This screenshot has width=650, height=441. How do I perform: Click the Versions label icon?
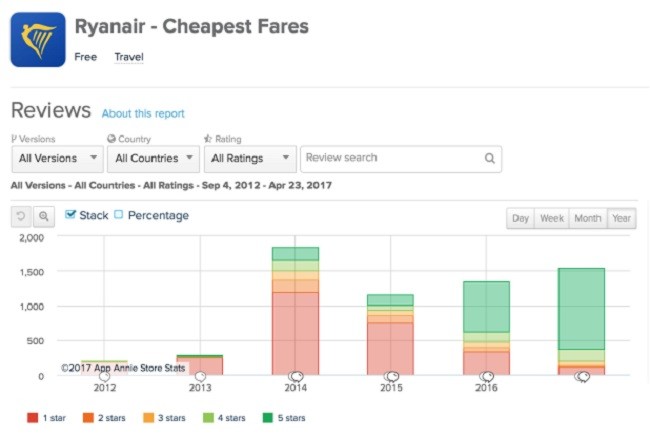point(14,139)
